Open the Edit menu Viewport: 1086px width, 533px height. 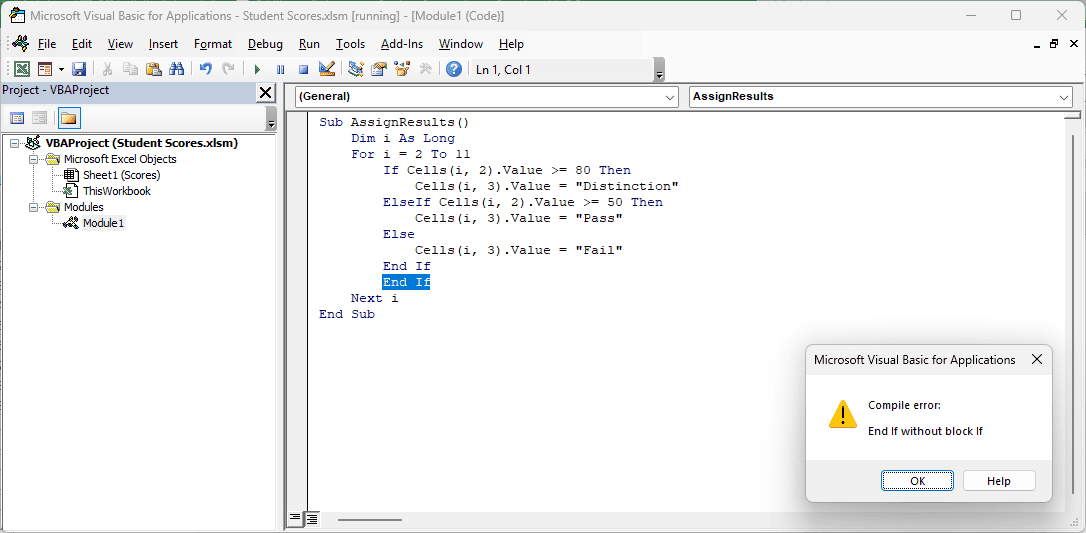click(x=82, y=44)
